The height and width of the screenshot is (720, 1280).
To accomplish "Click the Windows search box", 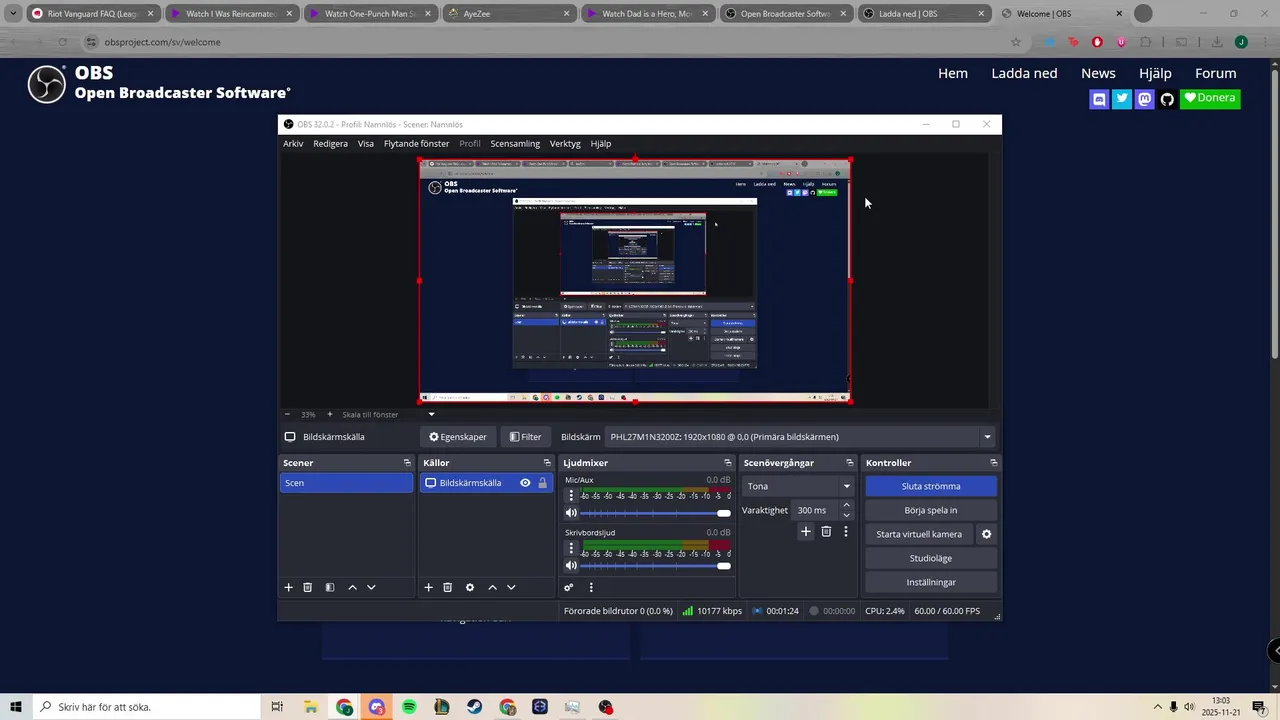I will [148, 707].
